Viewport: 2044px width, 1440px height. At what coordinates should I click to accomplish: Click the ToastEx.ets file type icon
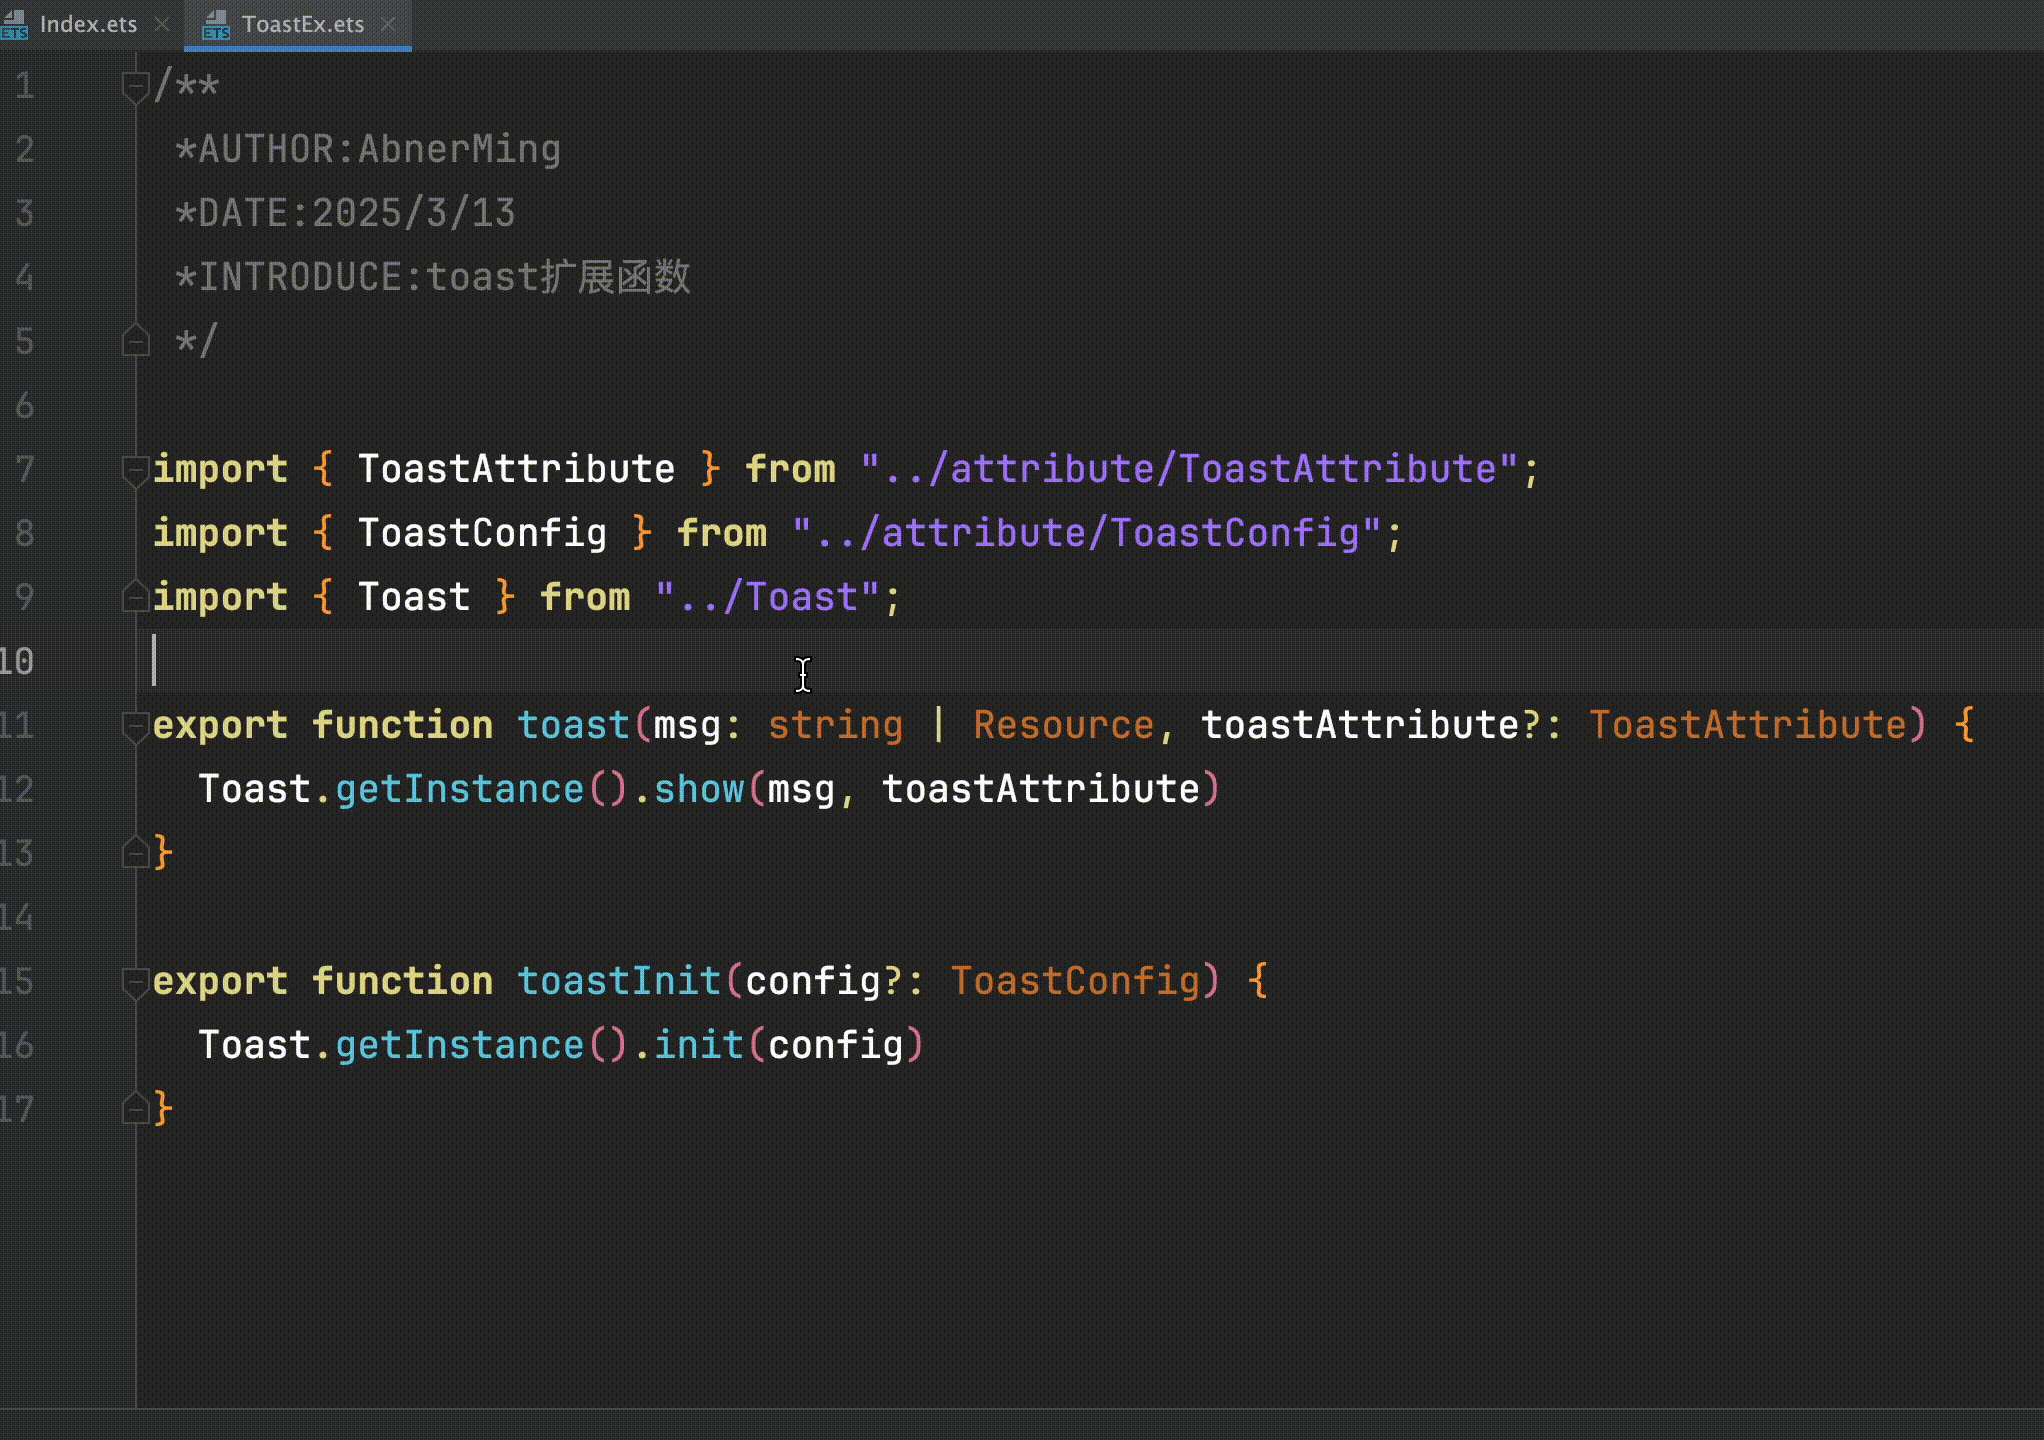click(x=215, y=25)
